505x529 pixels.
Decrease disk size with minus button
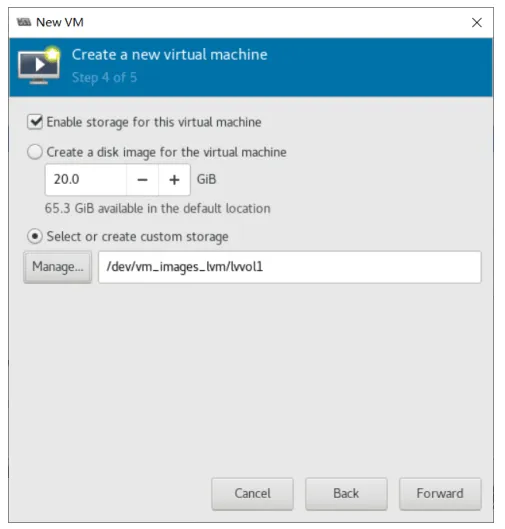142,180
